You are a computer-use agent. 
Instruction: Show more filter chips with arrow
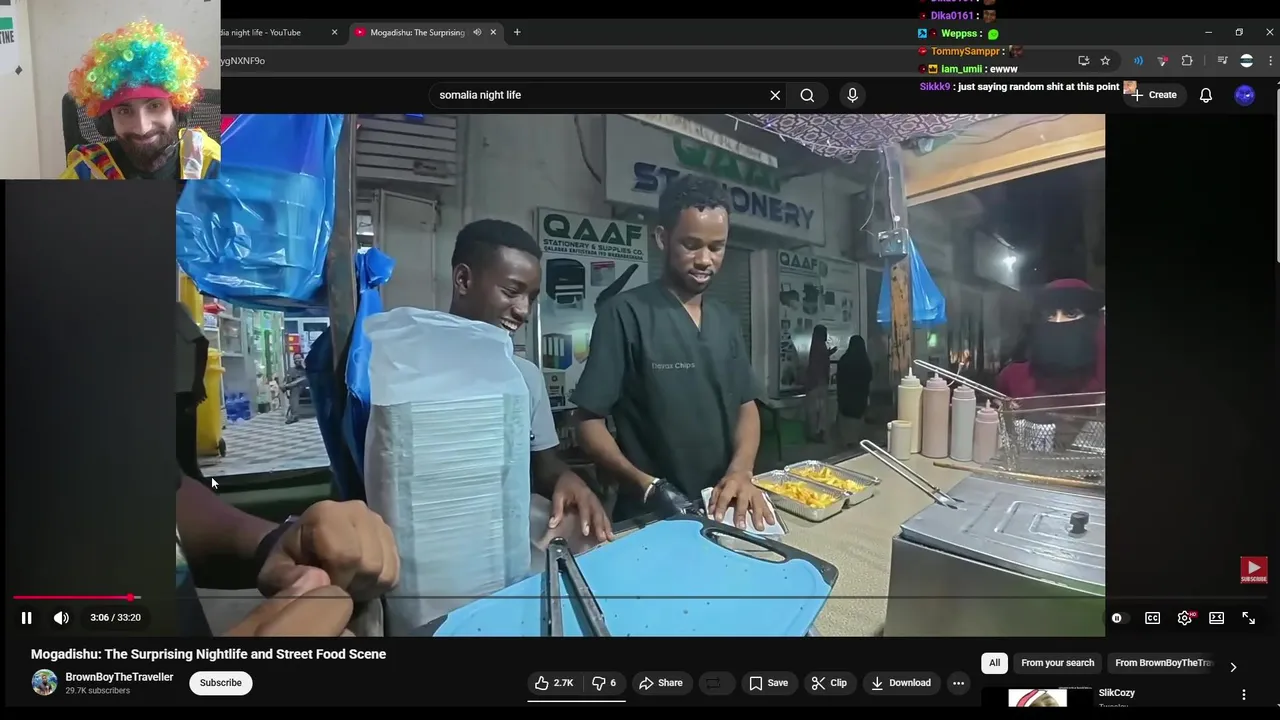click(1233, 667)
